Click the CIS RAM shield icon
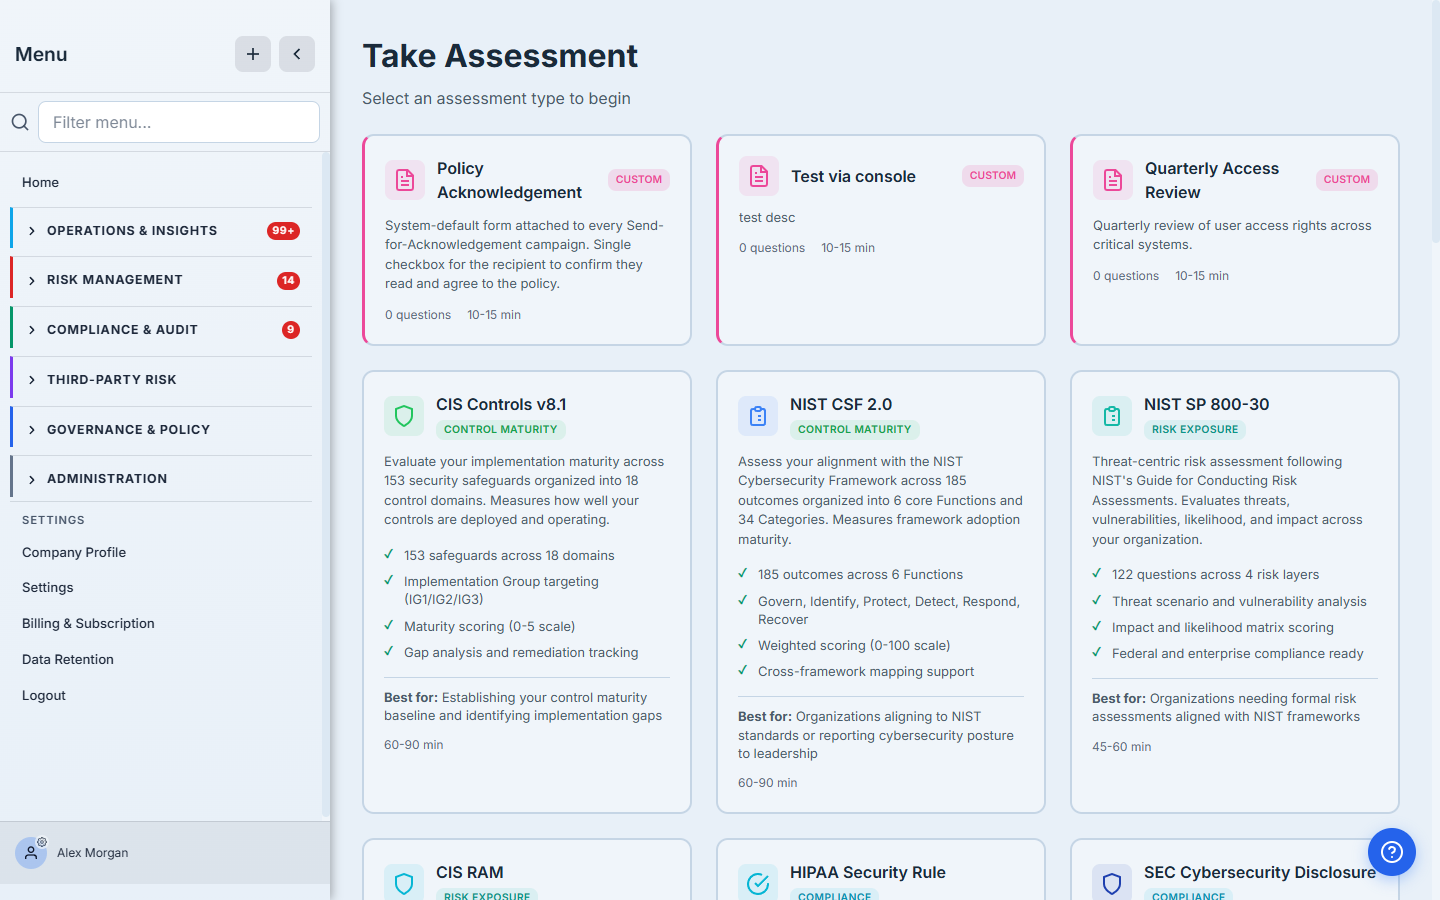 pos(404,882)
